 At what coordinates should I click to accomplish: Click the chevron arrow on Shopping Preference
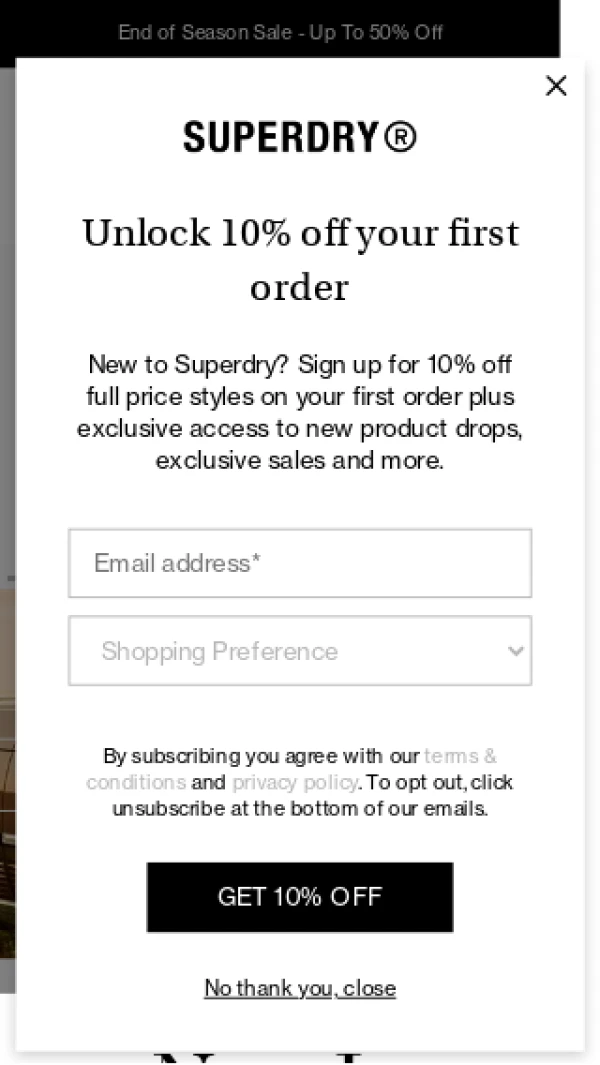tap(515, 651)
